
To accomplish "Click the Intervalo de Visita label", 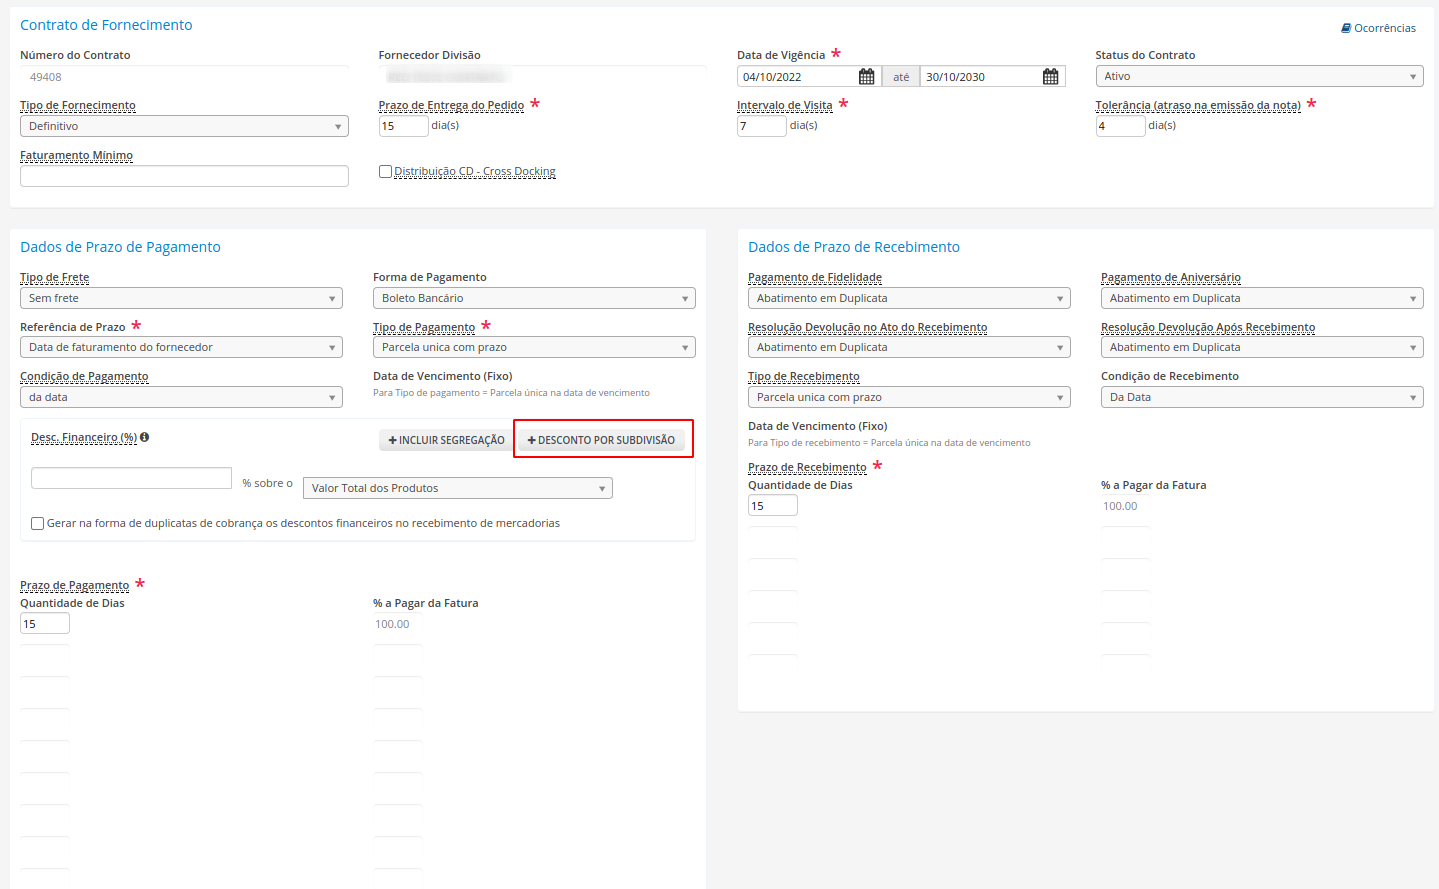I will click(785, 105).
